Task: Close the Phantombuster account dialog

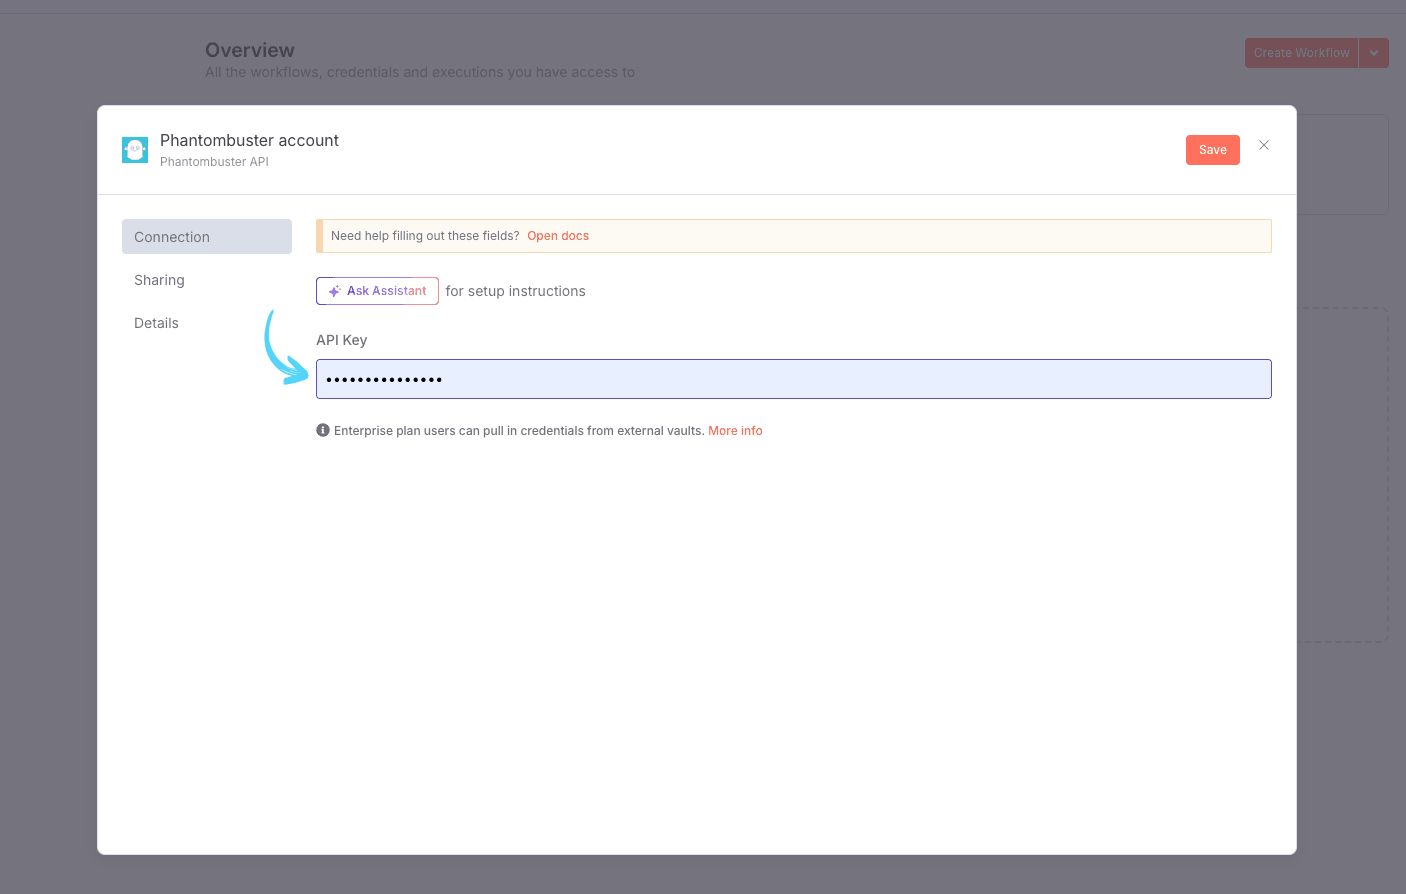Action: 1264,145
